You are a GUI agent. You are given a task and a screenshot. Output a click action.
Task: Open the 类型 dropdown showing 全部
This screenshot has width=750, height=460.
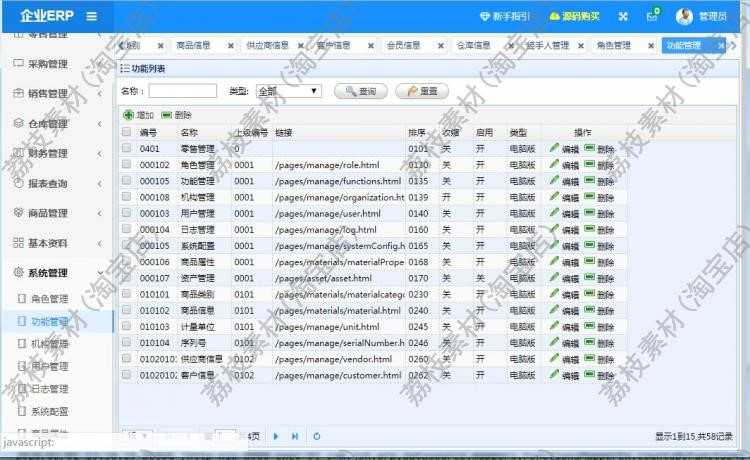point(289,91)
